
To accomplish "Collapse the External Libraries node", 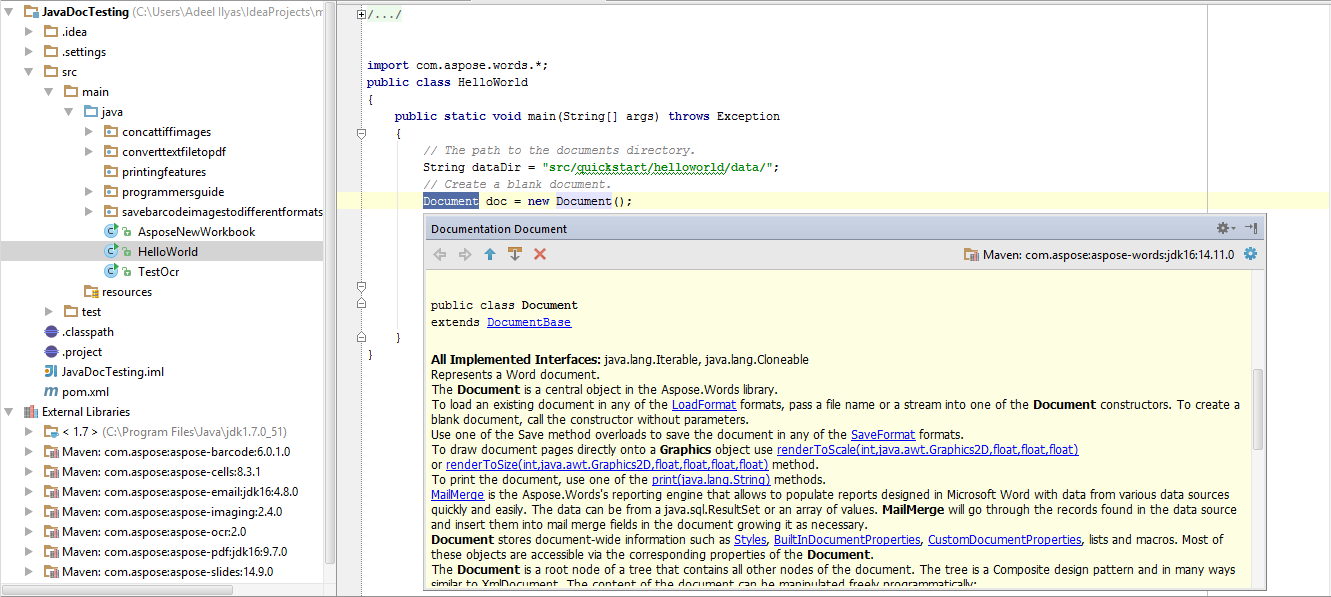I will 9,412.
